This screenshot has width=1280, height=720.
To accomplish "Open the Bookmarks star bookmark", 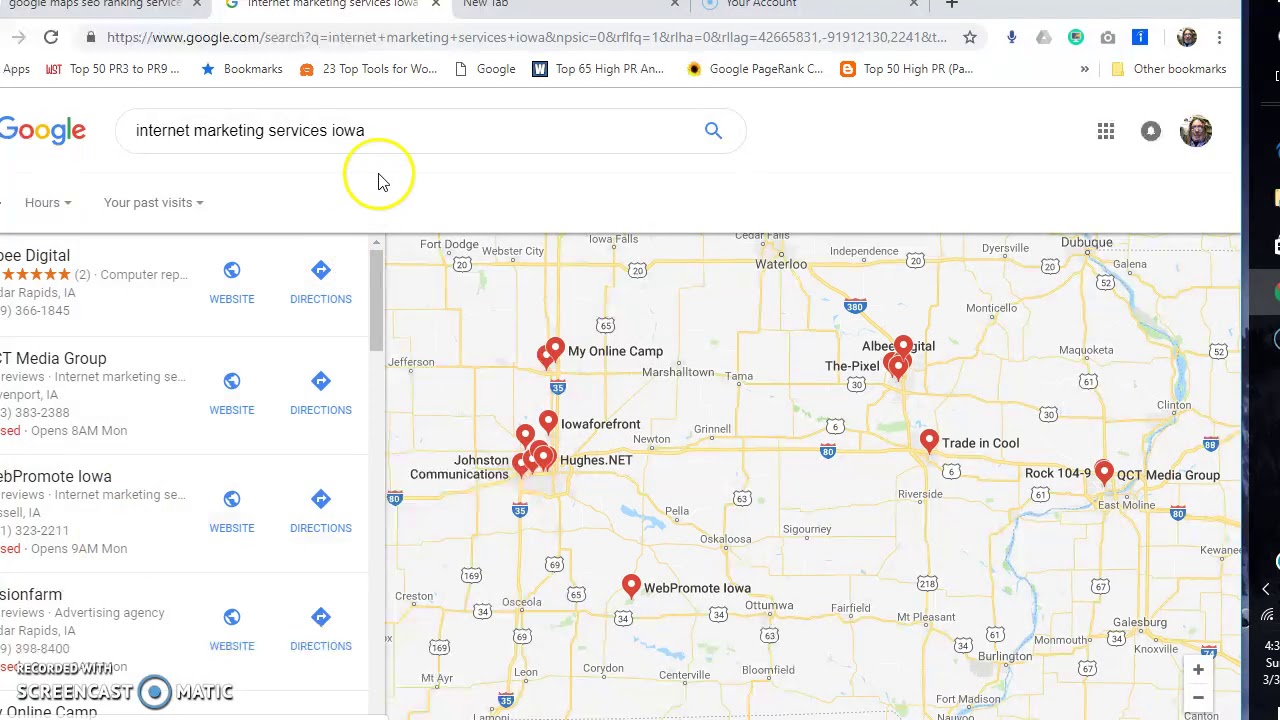I will point(241,69).
